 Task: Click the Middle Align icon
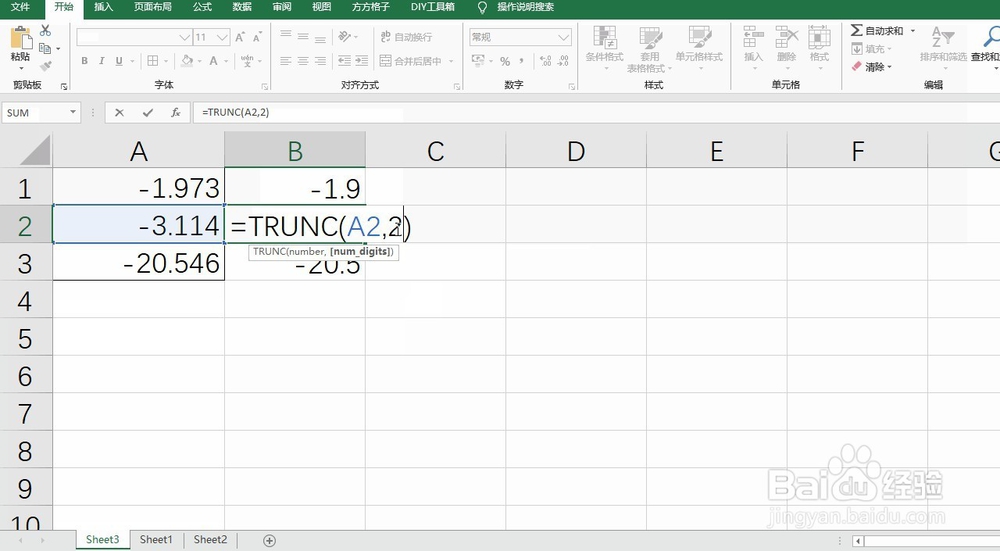(x=303, y=36)
